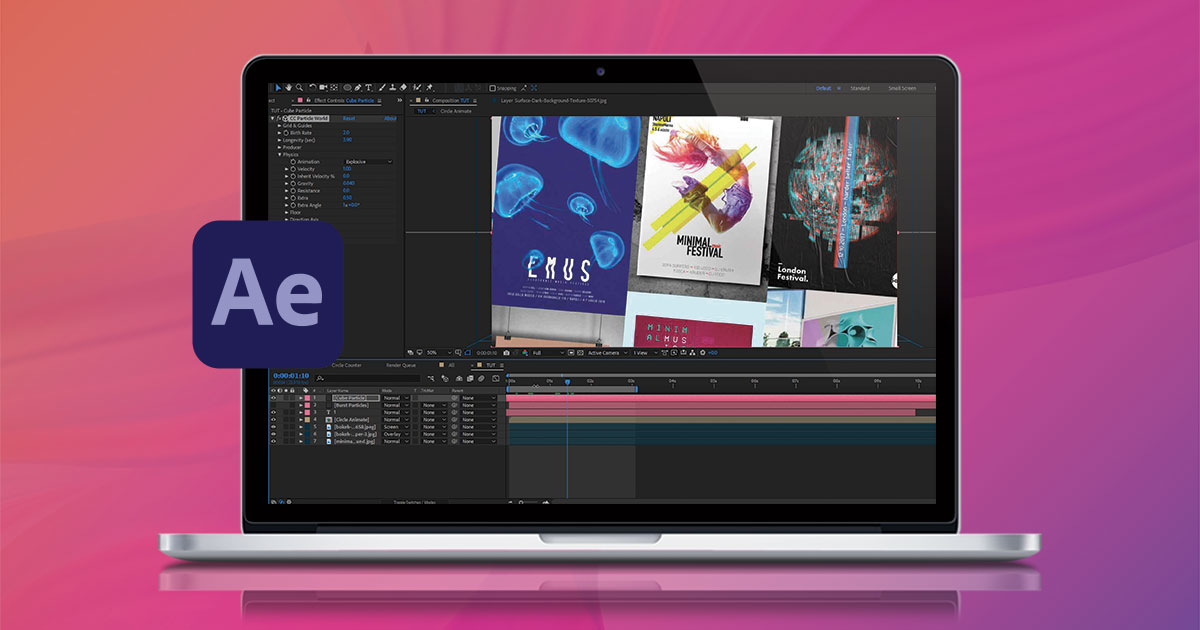Click Circle Animate in composition breadcrumb

(x=457, y=111)
